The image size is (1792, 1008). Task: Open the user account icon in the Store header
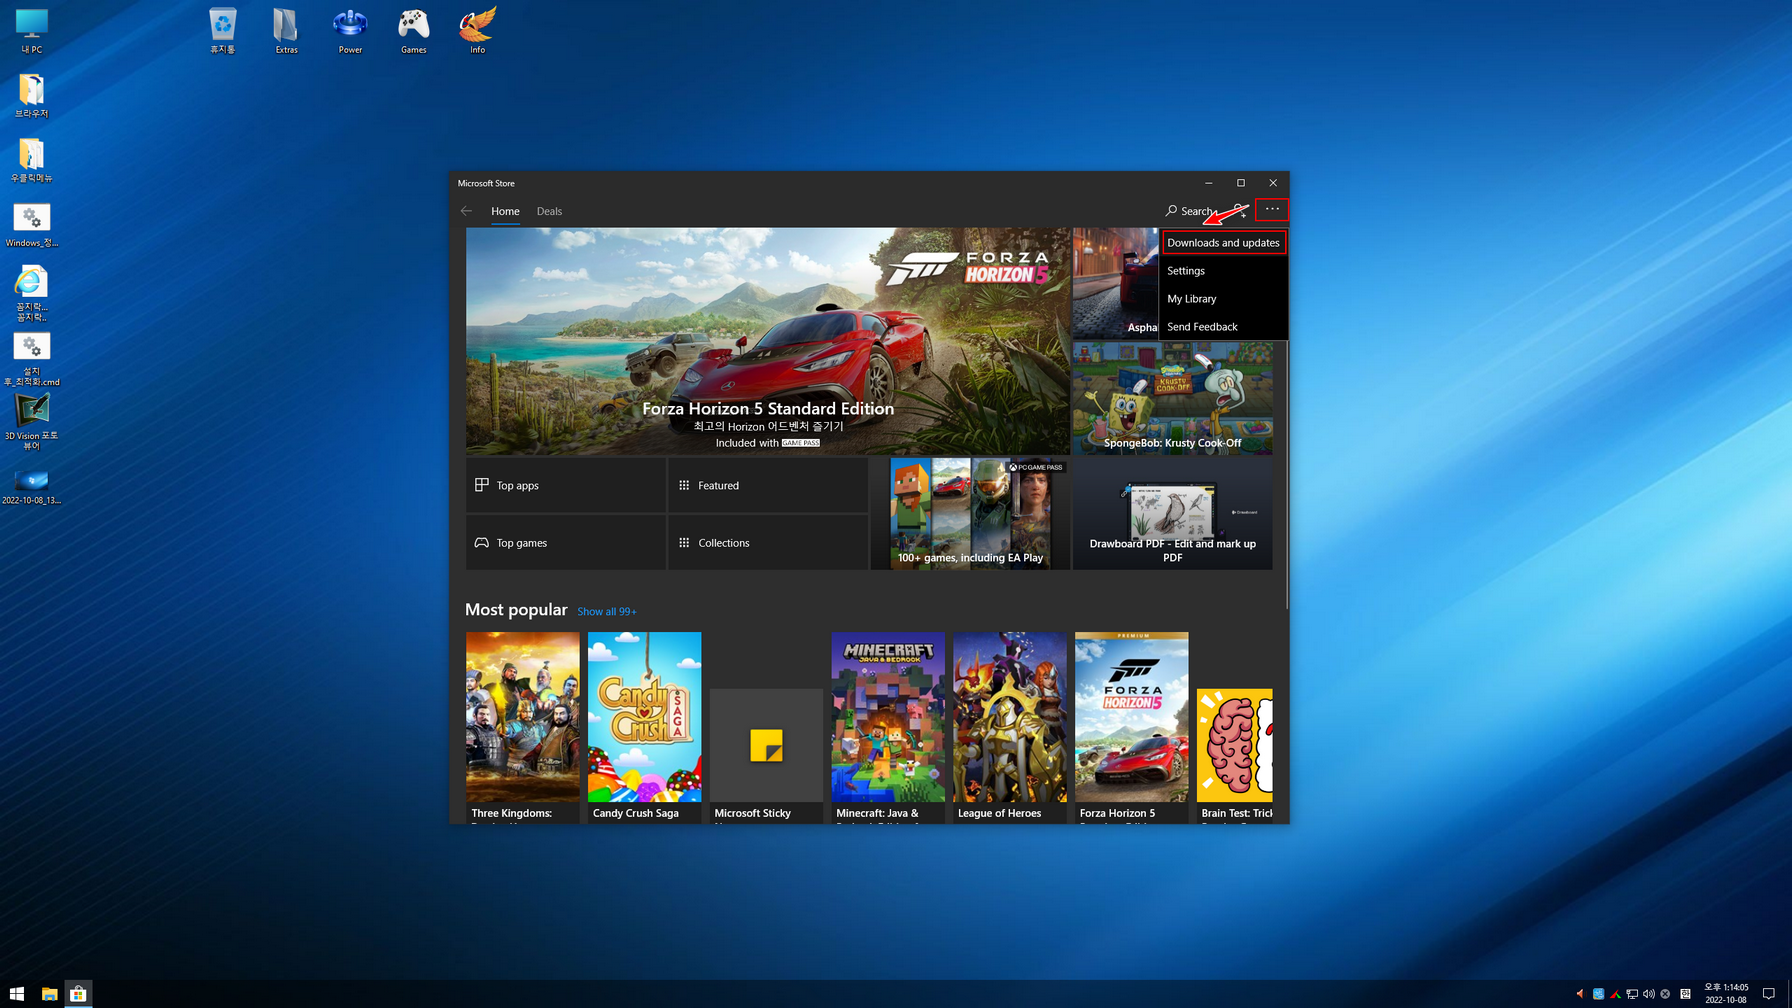coord(1240,211)
